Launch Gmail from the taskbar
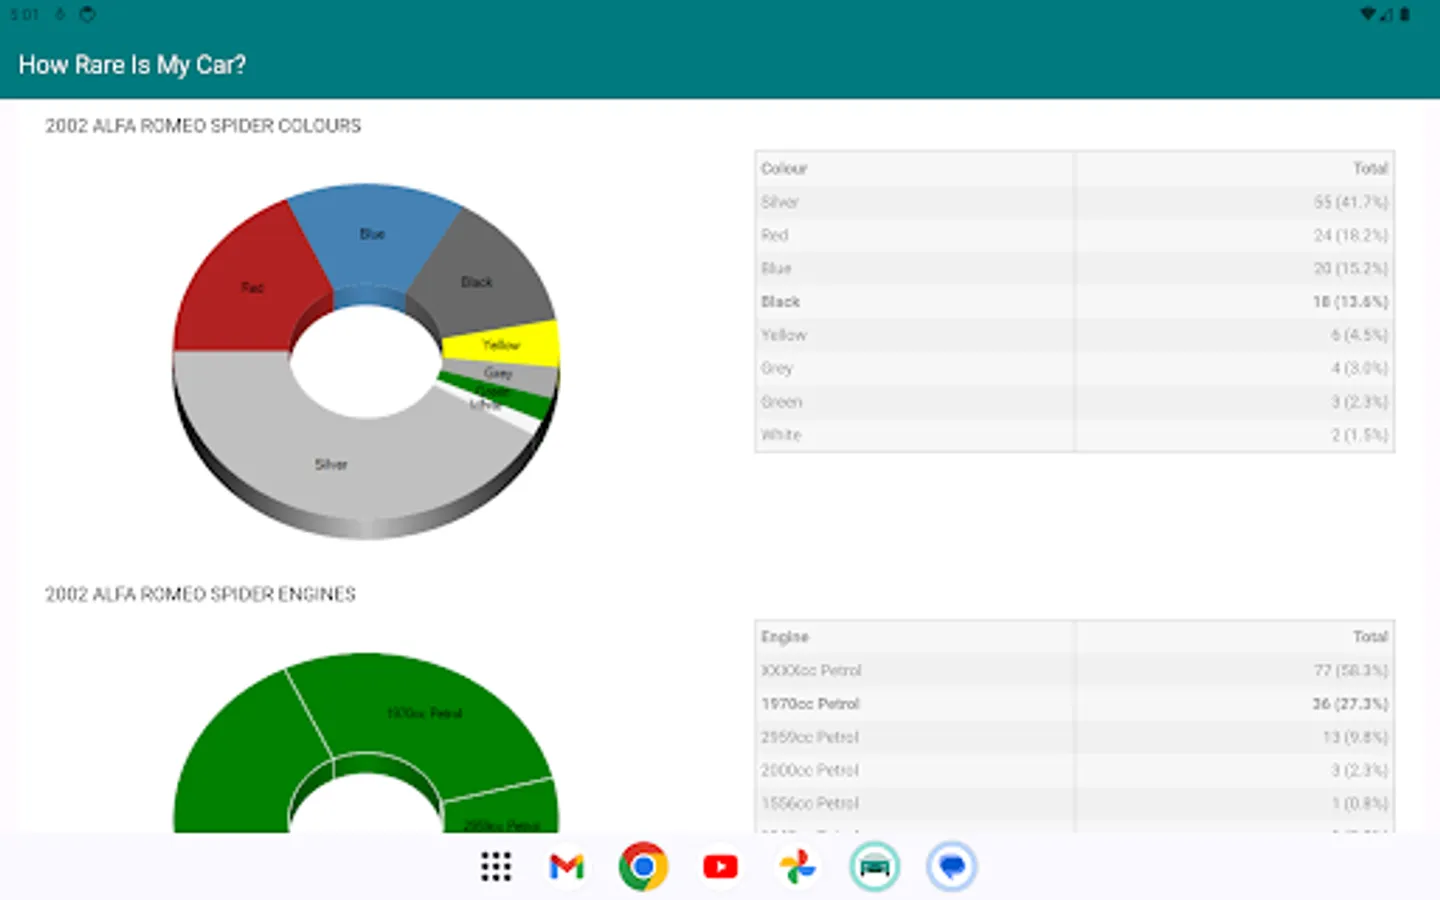Viewport: 1440px width, 900px height. pyautogui.click(x=567, y=866)
